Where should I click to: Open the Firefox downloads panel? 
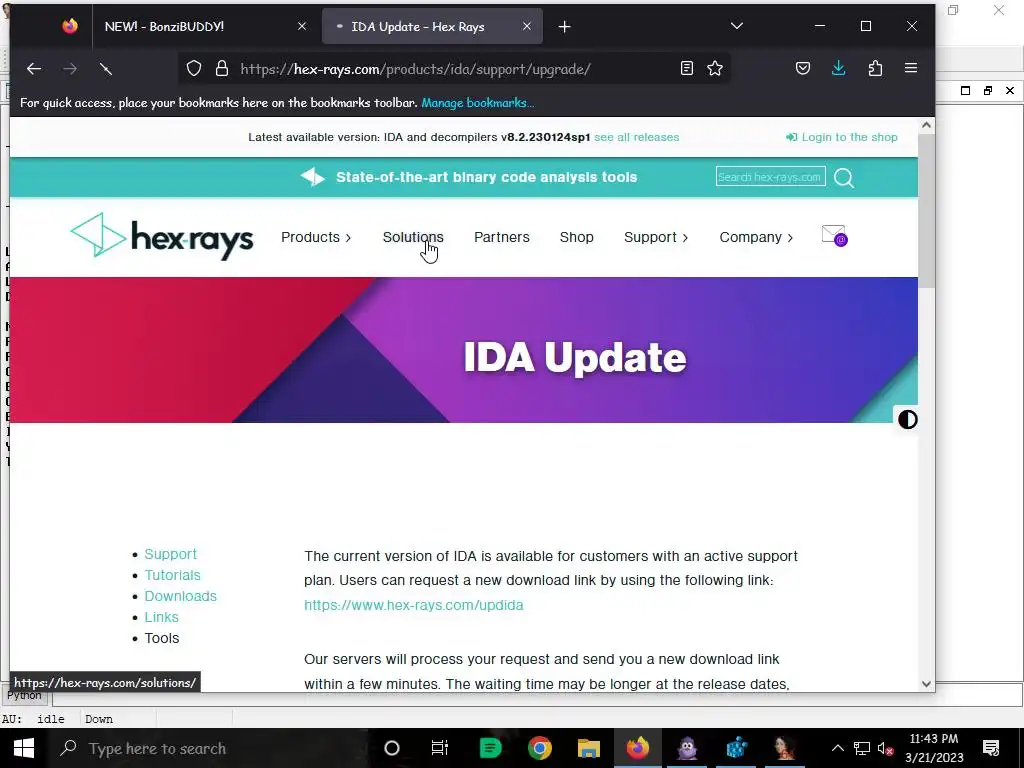pos(839,68)
